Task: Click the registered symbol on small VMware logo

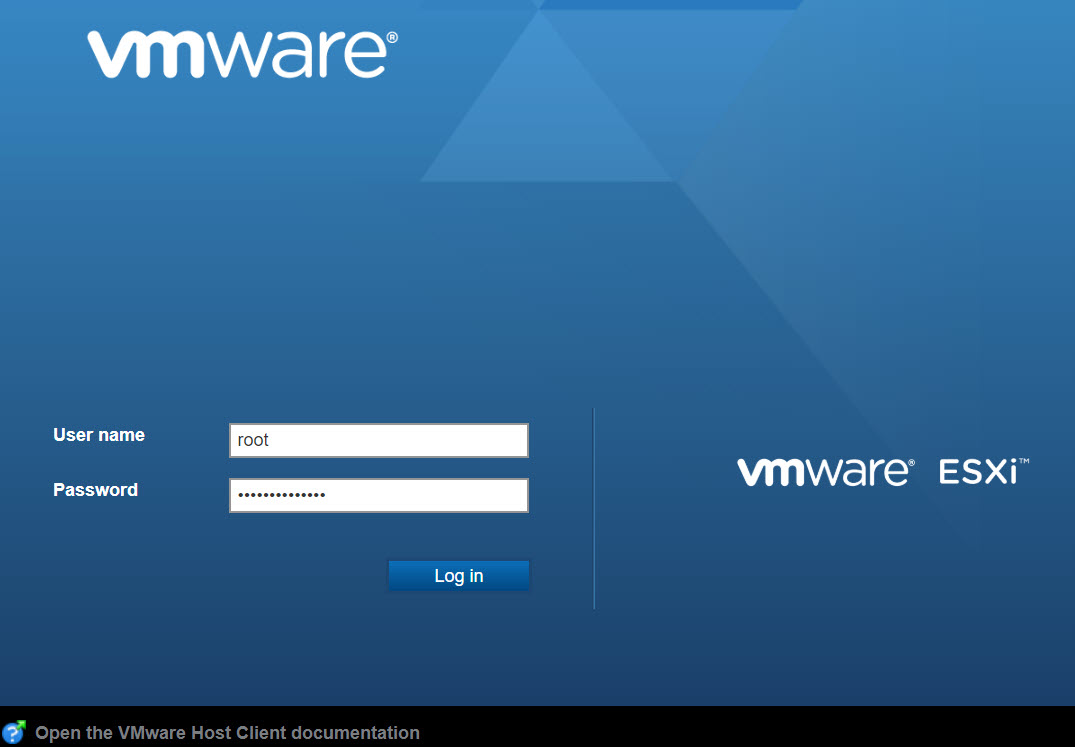Action: [x=910, y=463]
